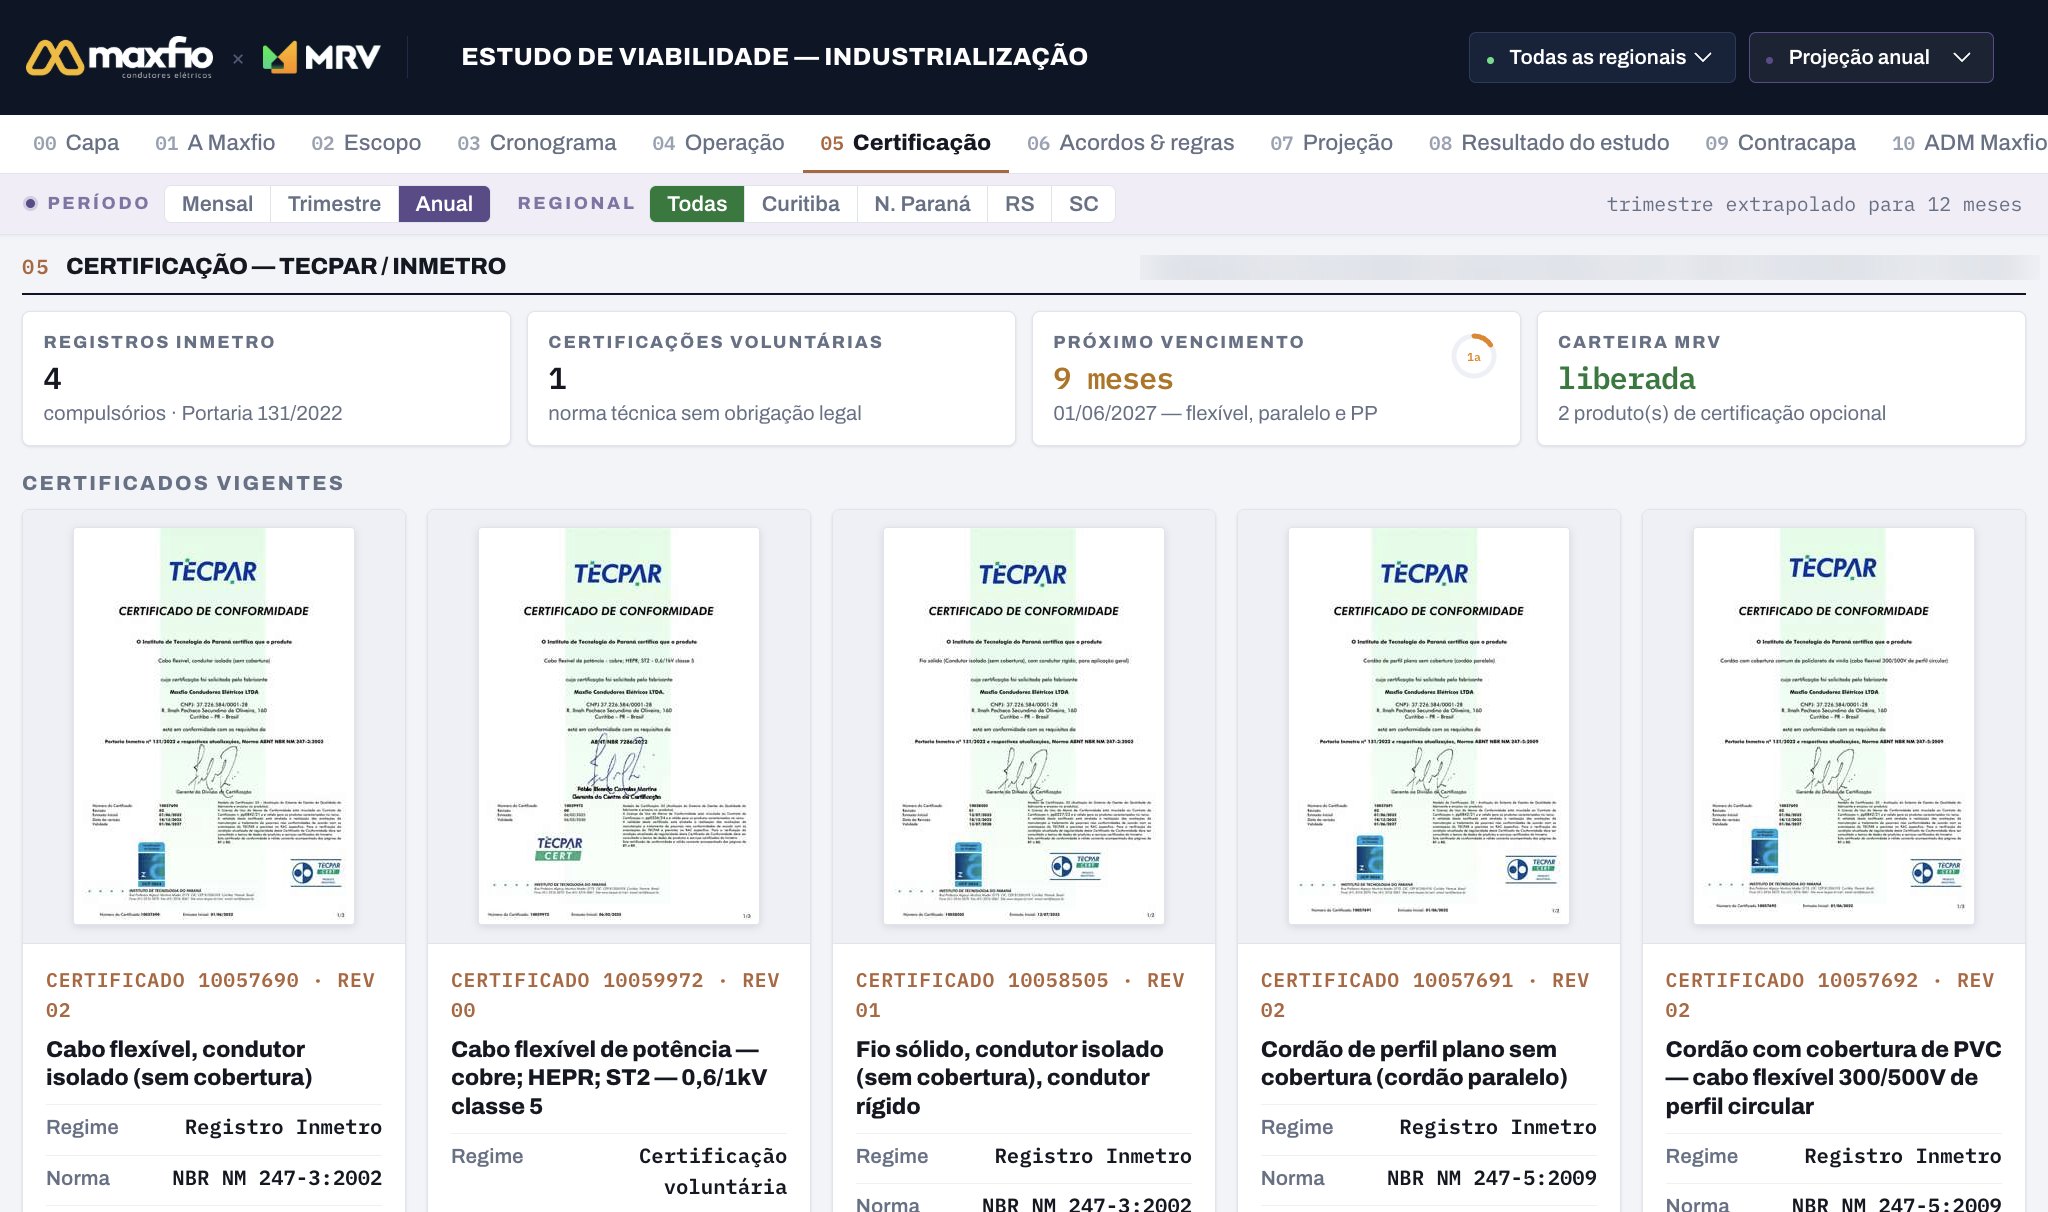This screenshot has height=1212, width=2048.
Task: Click Cordão de perfil plano title
Action: pyautogui.click(x=1414, y=1063)
